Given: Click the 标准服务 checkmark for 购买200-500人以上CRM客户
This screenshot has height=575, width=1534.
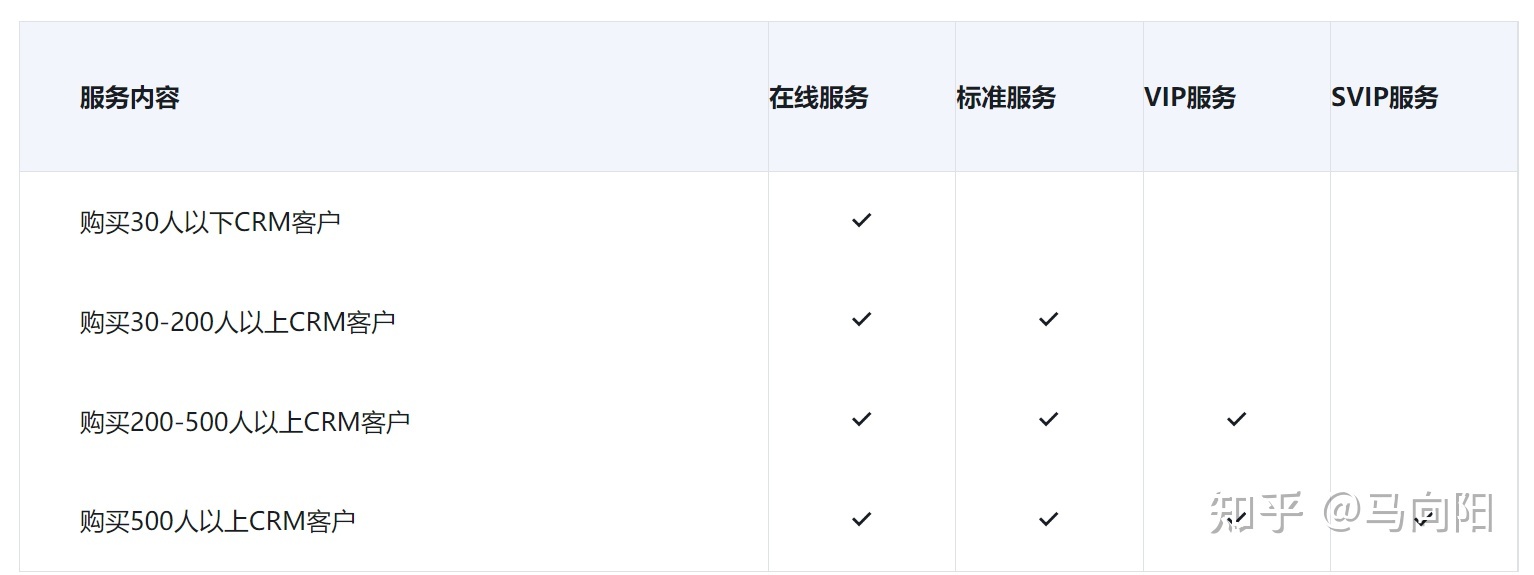Looking at the screenshot, I should (1048, 420).
